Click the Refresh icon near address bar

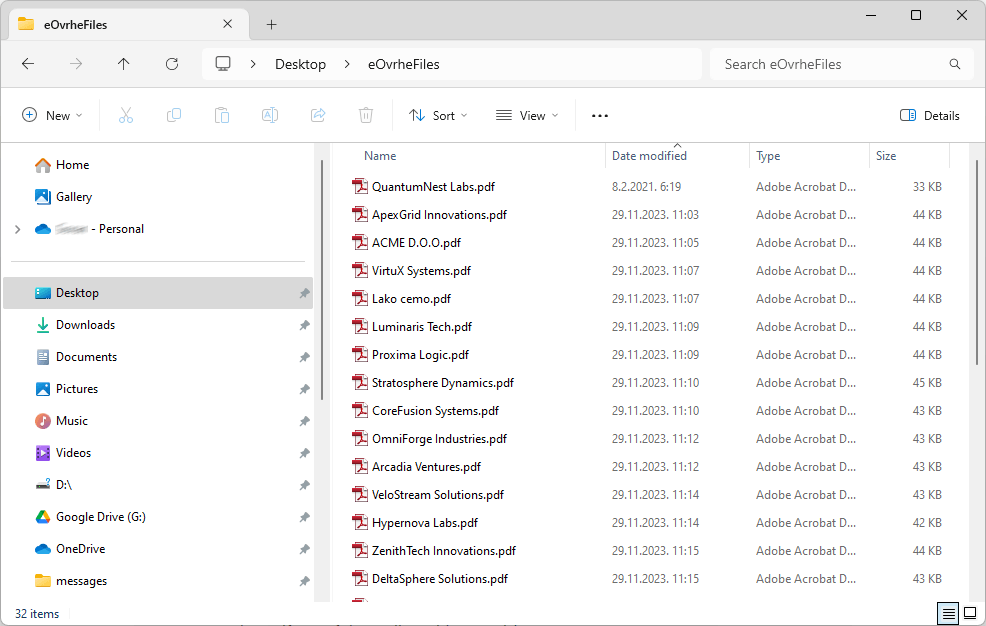pyautogui.click(x=172, y=64)
